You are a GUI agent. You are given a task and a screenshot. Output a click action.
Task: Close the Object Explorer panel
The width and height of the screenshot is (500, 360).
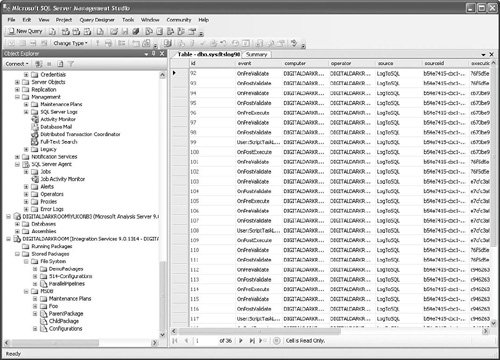[x=162, y=53]
